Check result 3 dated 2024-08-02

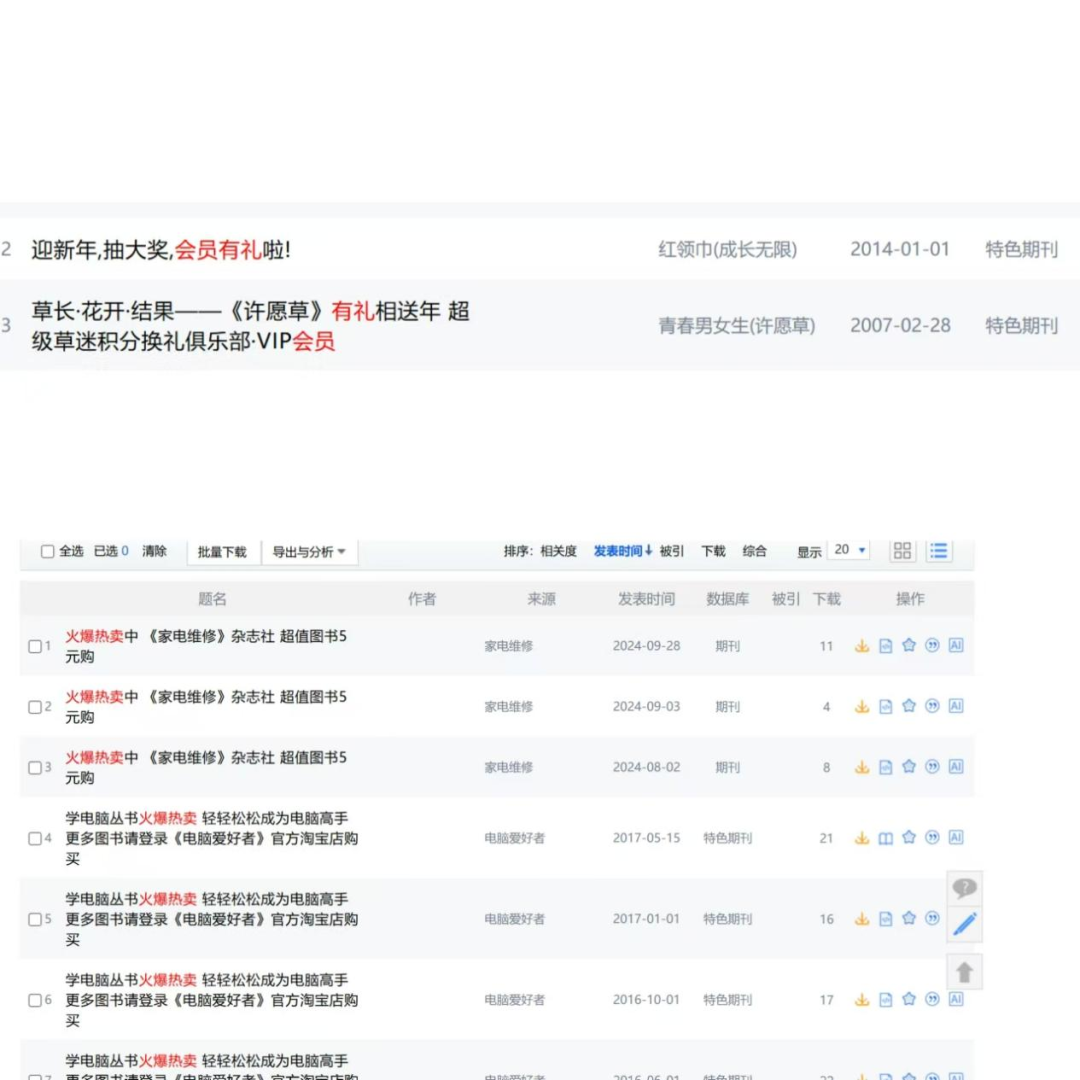[x=35, y=768]
